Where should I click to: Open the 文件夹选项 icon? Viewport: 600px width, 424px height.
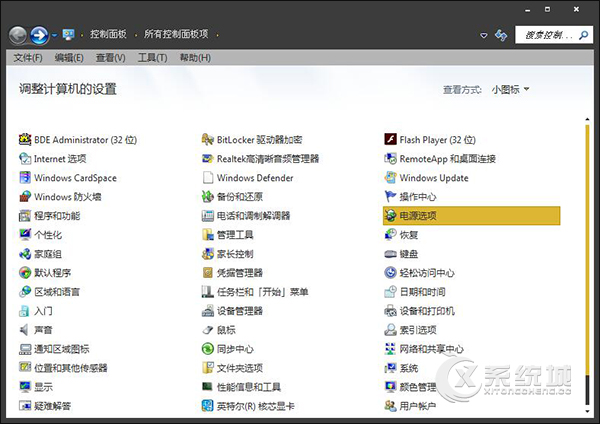click(x=207, y=368)
